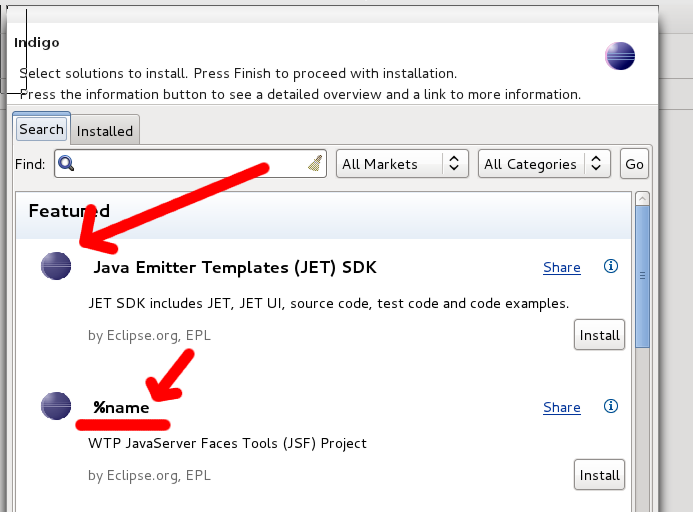
Task: Click the results list scrollbar thumb
Action: pyautogui.click(x=642, y=276)
